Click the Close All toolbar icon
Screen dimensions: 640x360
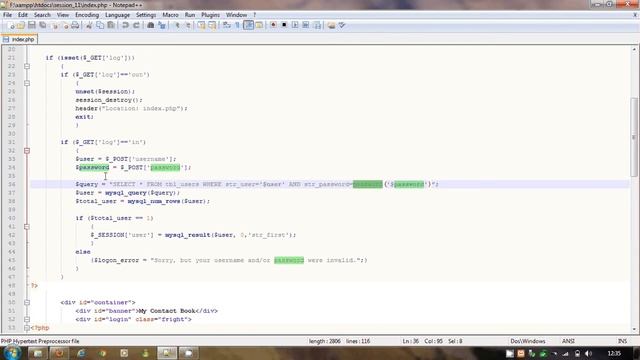[x=65, y=25]
